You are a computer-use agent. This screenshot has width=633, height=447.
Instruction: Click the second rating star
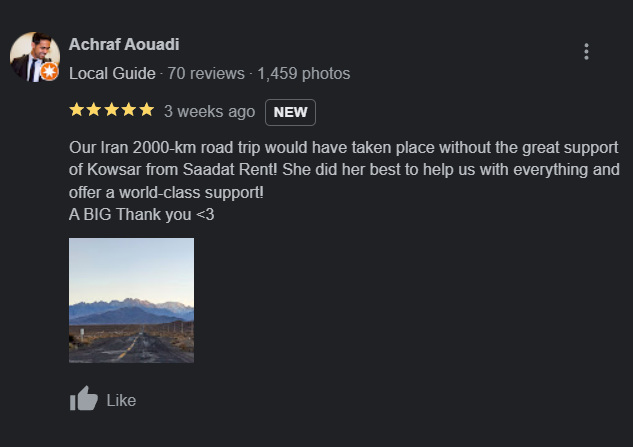94,110
